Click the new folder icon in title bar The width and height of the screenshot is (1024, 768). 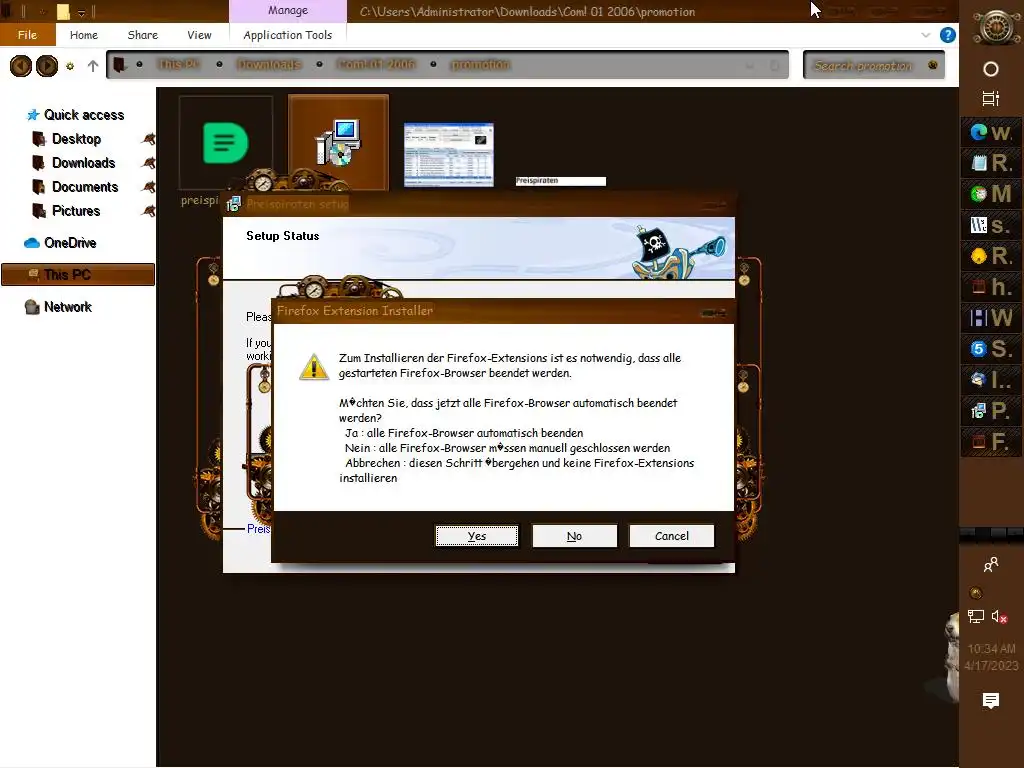63,11
